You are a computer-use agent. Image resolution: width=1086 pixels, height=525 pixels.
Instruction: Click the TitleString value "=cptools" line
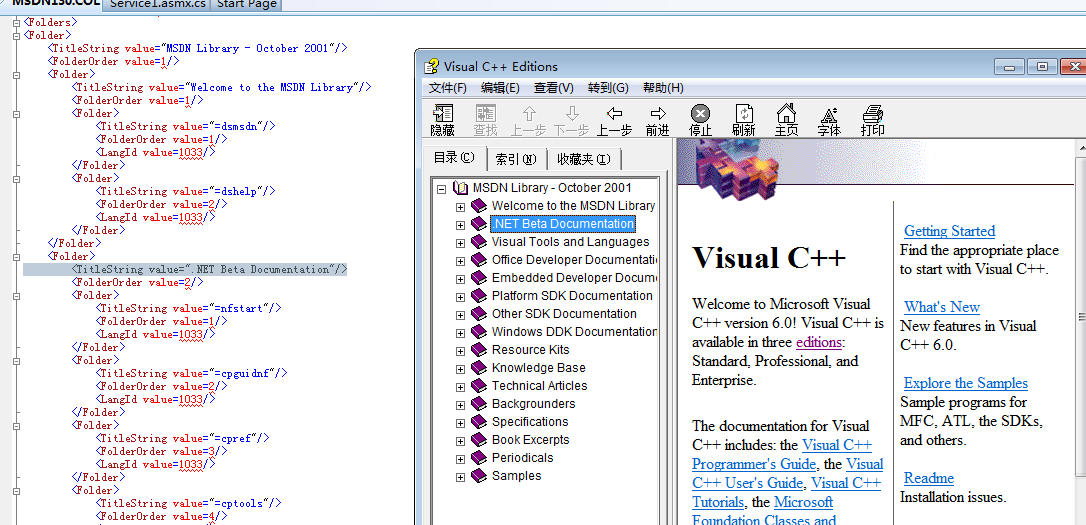click(190, 504)
